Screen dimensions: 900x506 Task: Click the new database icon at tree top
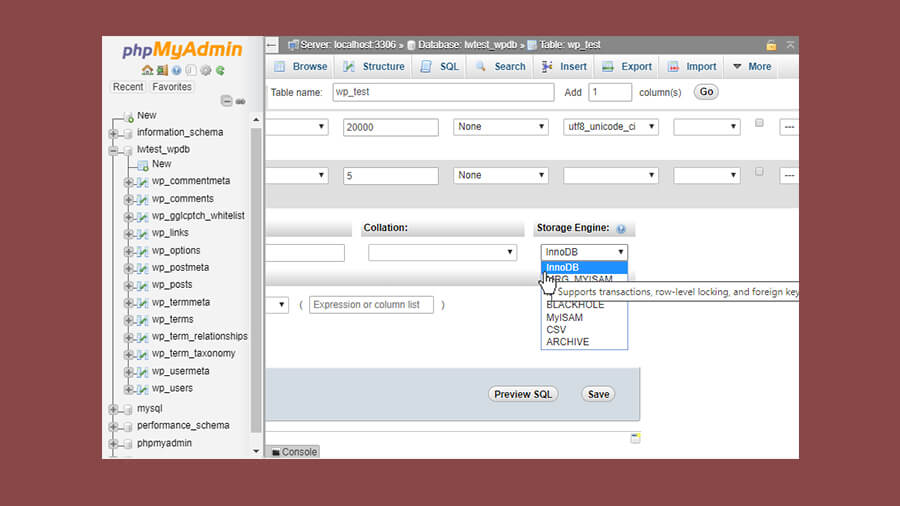click(129, 116)
